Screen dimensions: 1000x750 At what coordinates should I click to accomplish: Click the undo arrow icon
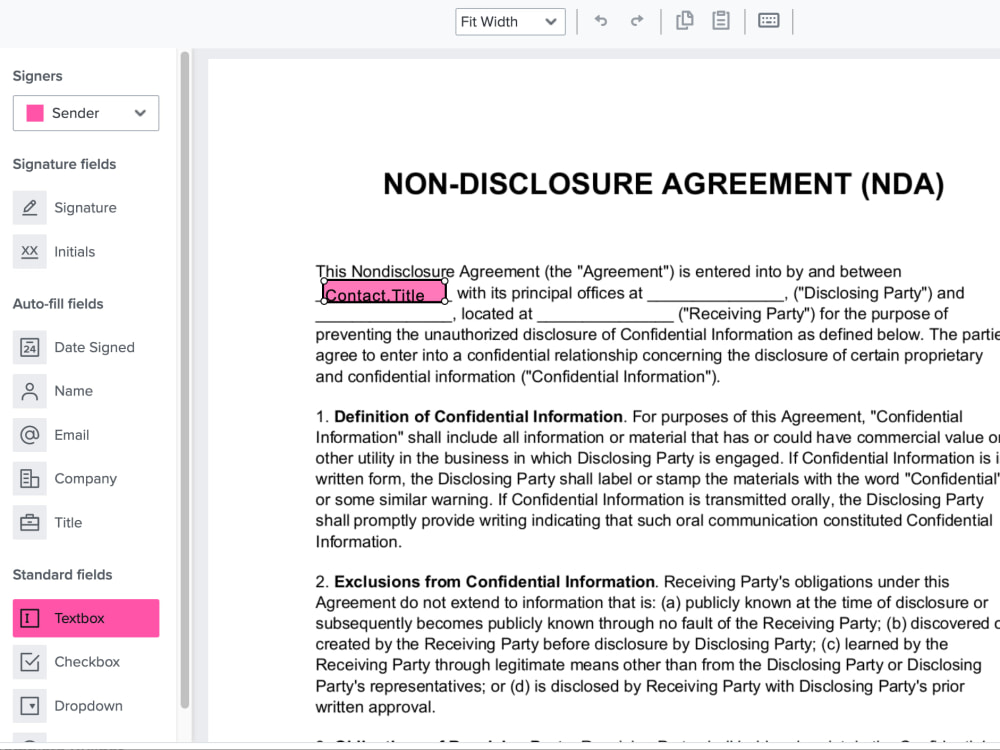601,21
